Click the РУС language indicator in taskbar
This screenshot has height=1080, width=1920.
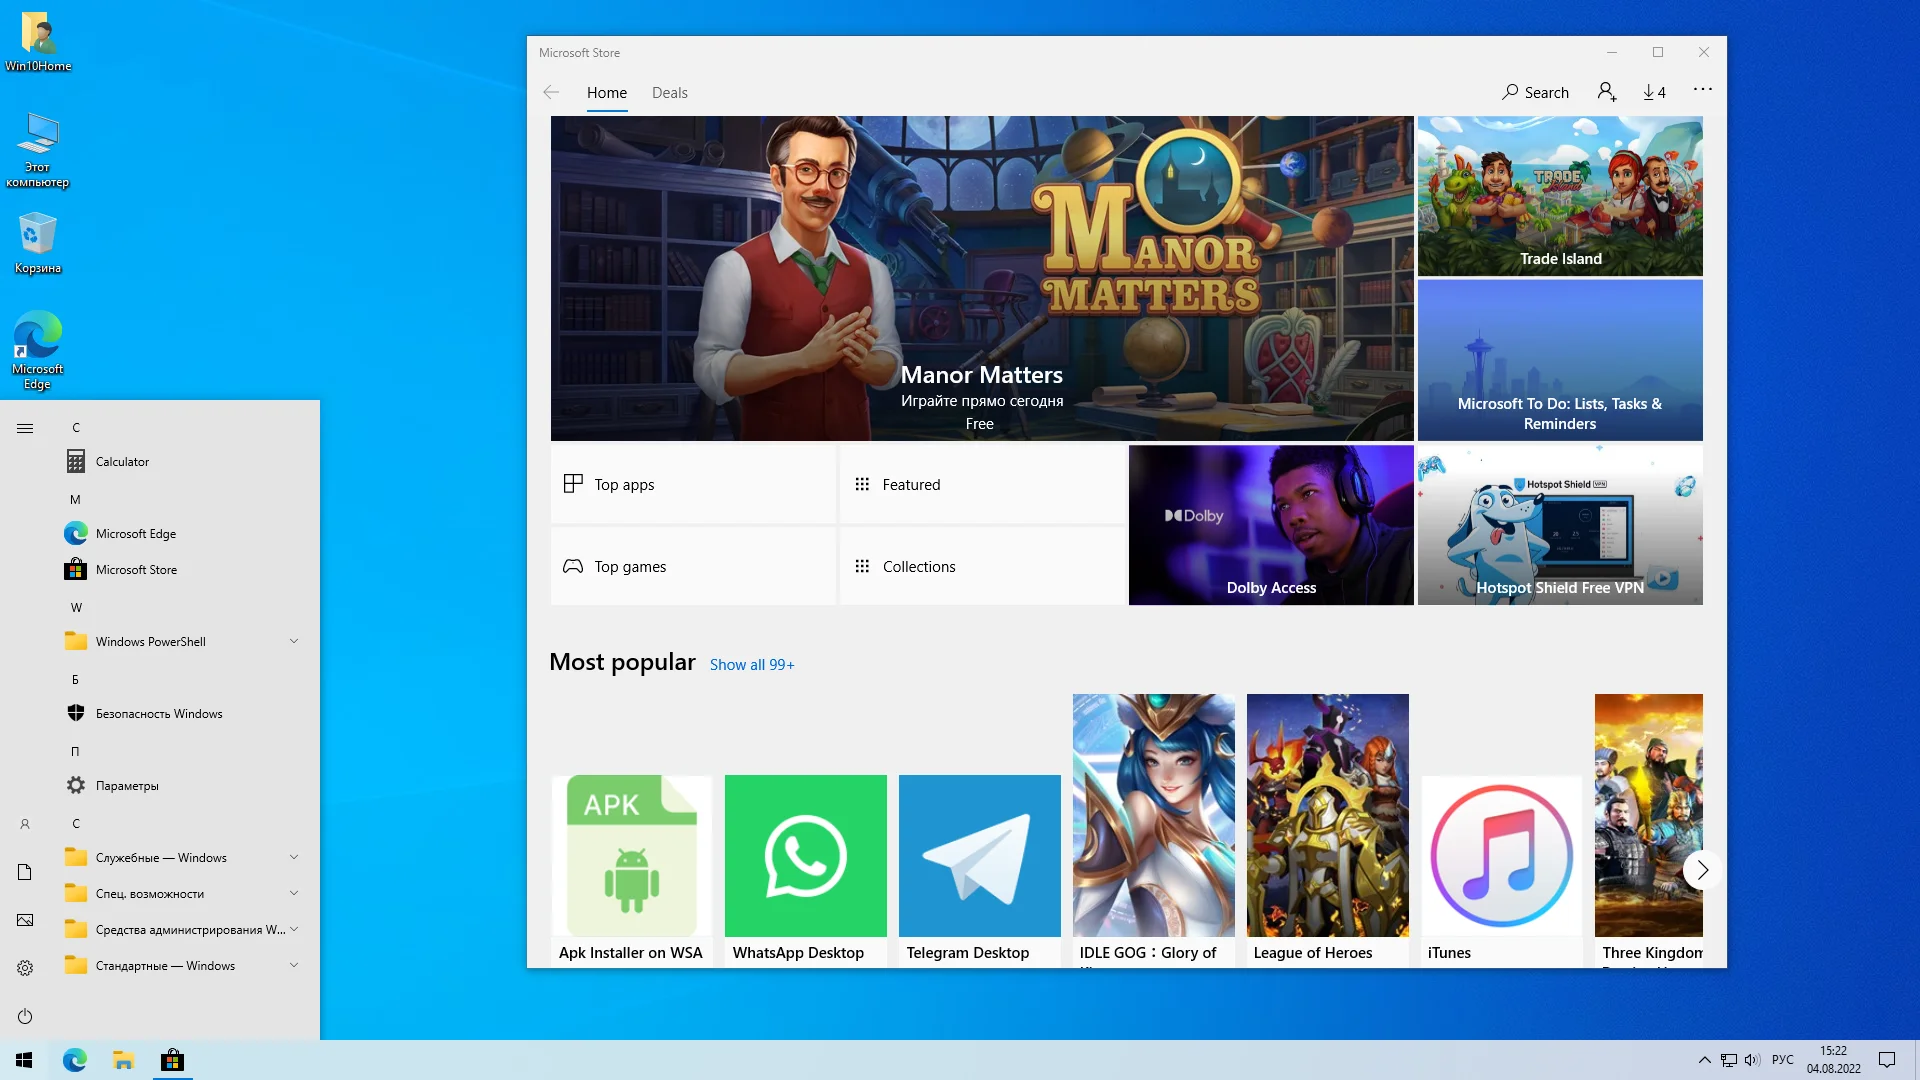click(1782, 1060)
